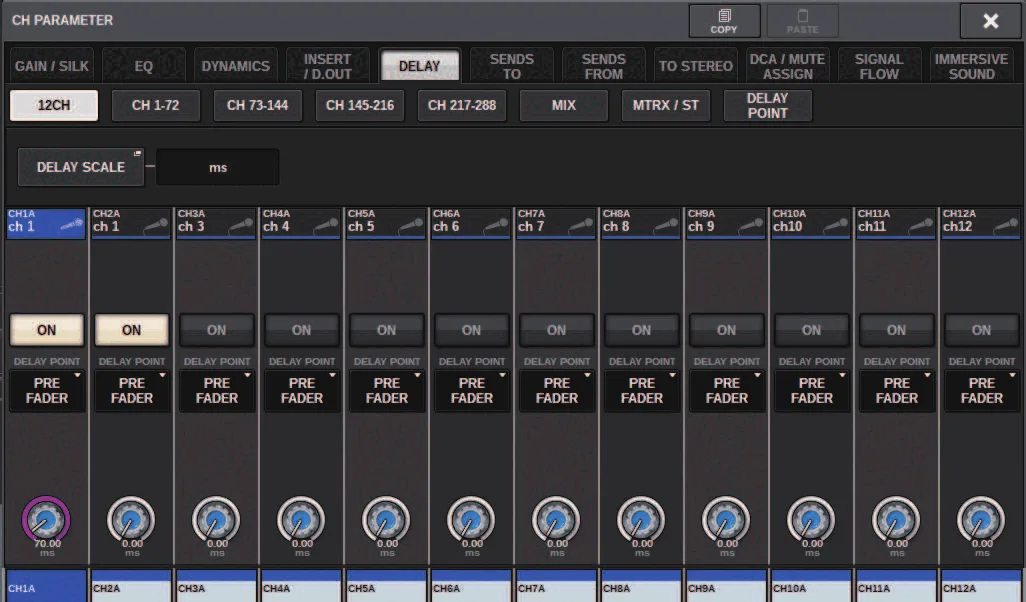Open DELAY POINT view button

pos(768,105)
